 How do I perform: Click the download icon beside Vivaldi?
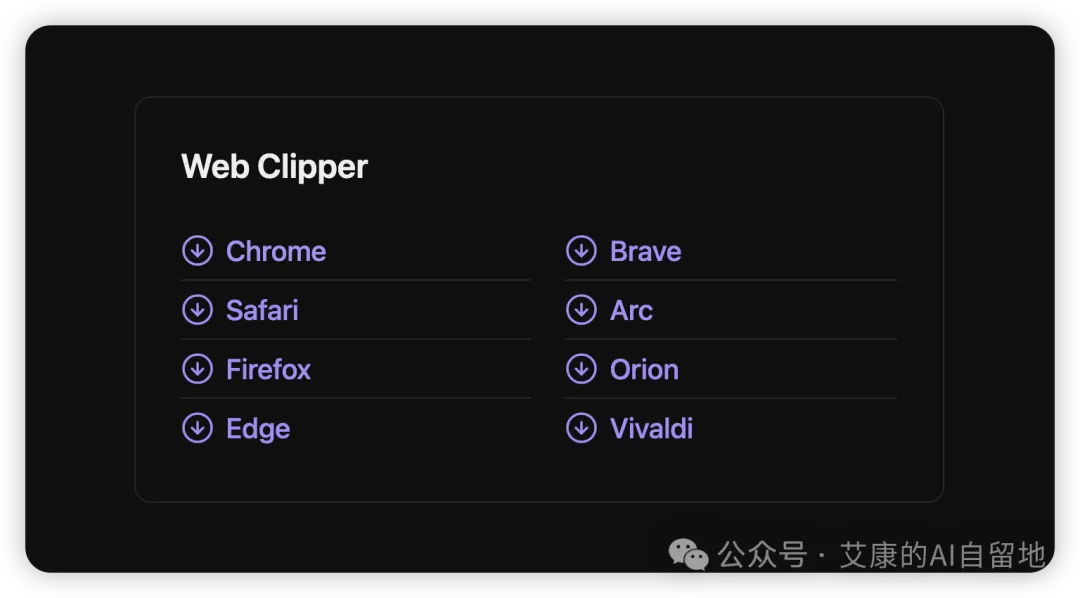tap(581, 428)
